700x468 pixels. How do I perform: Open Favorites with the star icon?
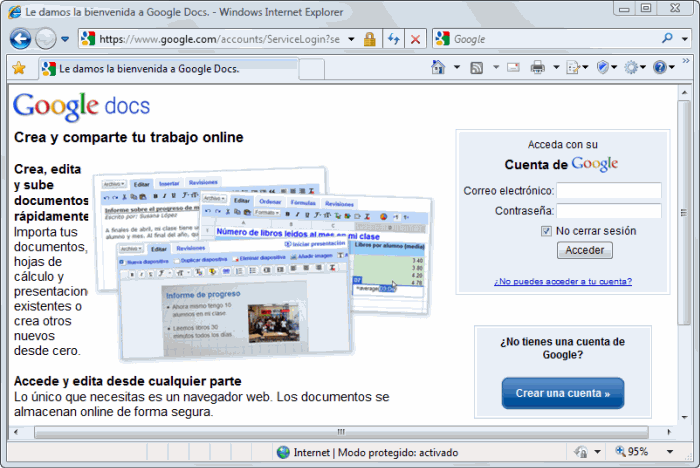pos(18,68)
